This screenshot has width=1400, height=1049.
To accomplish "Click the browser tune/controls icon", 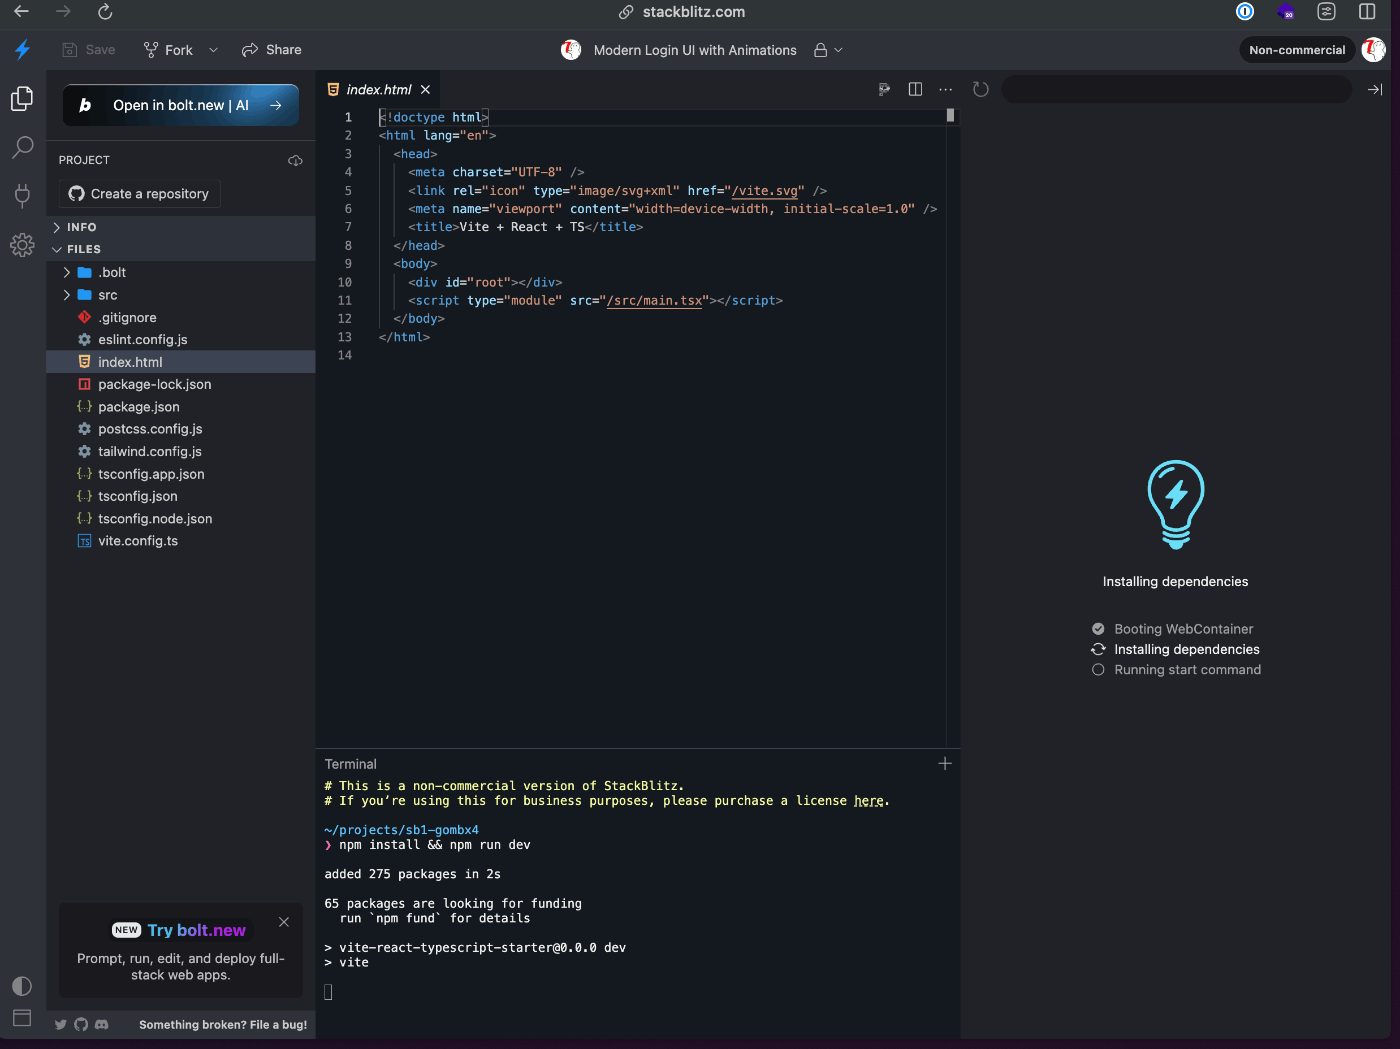I will pyautogui.click(x=1326, y=11).
